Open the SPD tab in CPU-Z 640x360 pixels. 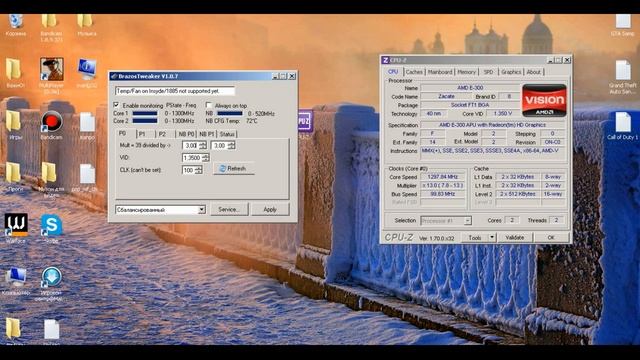click(x=489, y=72)
